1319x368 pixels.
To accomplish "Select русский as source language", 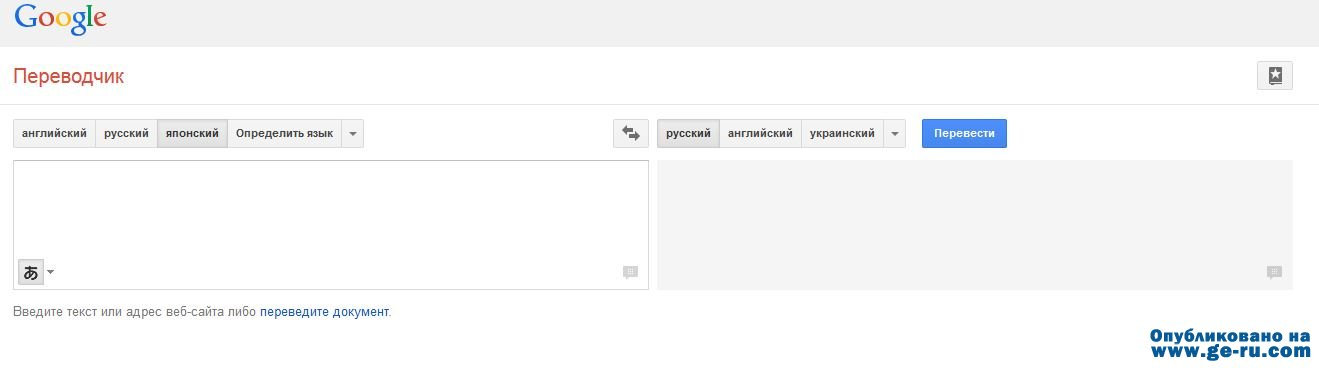I will [x=126, y=134].
